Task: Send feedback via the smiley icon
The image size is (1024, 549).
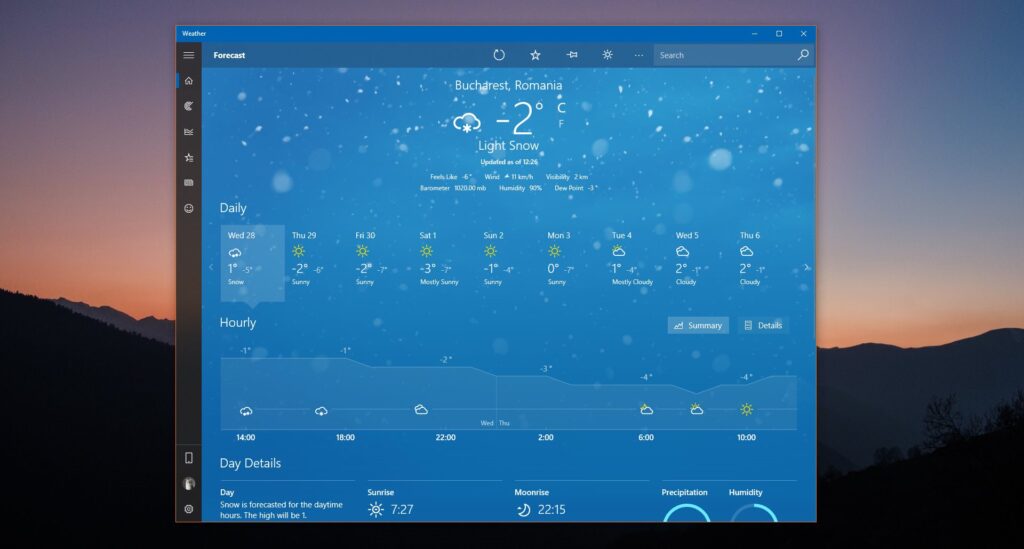Action: pyautogui.click(x=189, y=209)
